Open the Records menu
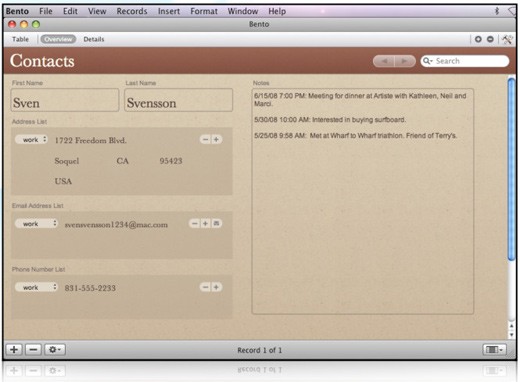Viewport: 520px width, 382px height. 132,11
